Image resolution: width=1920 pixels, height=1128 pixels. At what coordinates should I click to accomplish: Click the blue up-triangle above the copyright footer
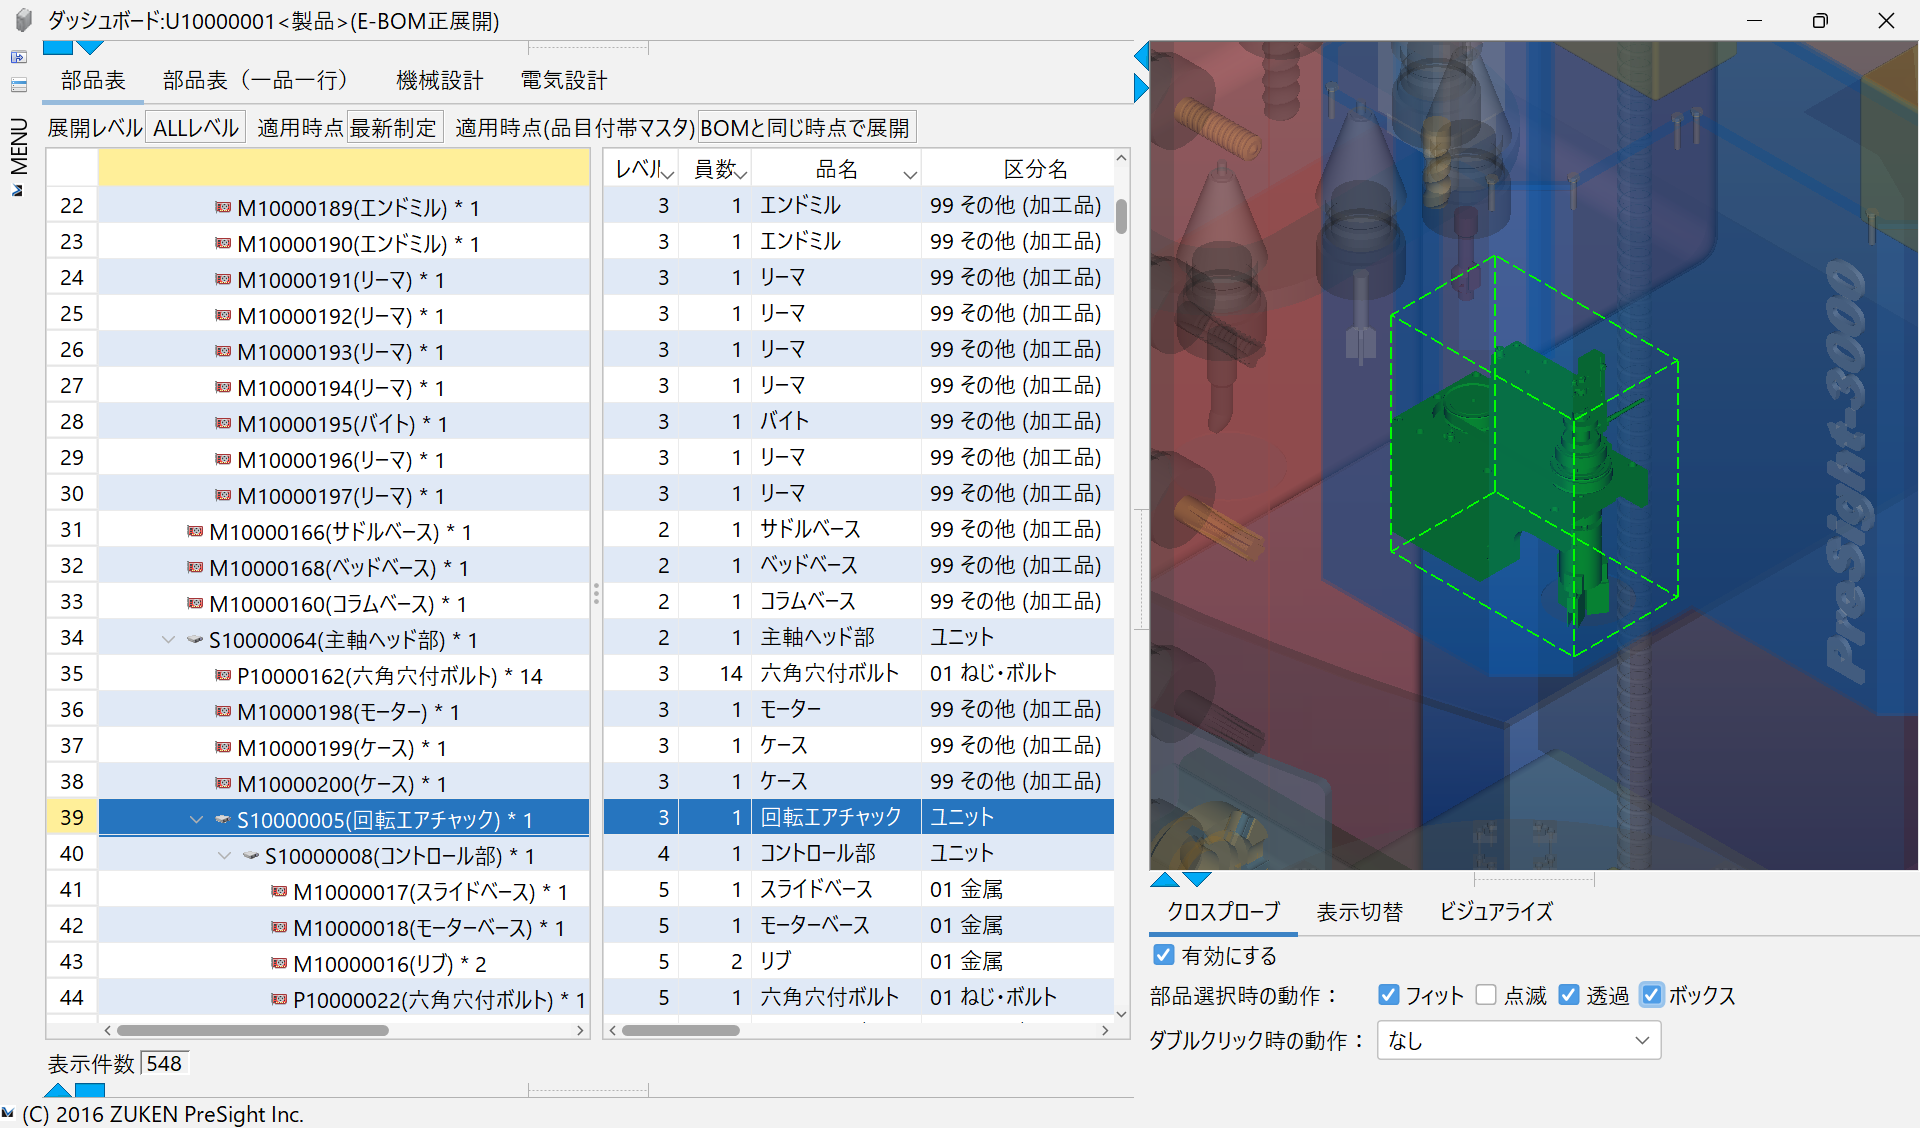pos(58,1089)
